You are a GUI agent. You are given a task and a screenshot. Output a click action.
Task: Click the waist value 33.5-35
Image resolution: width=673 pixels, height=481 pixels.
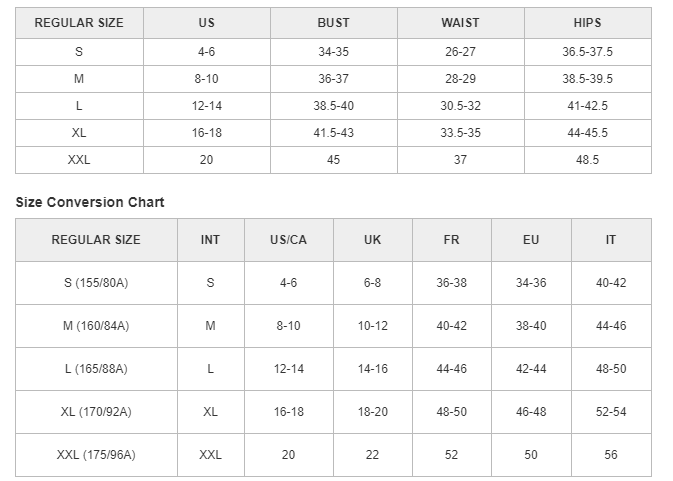click(460, 132)
